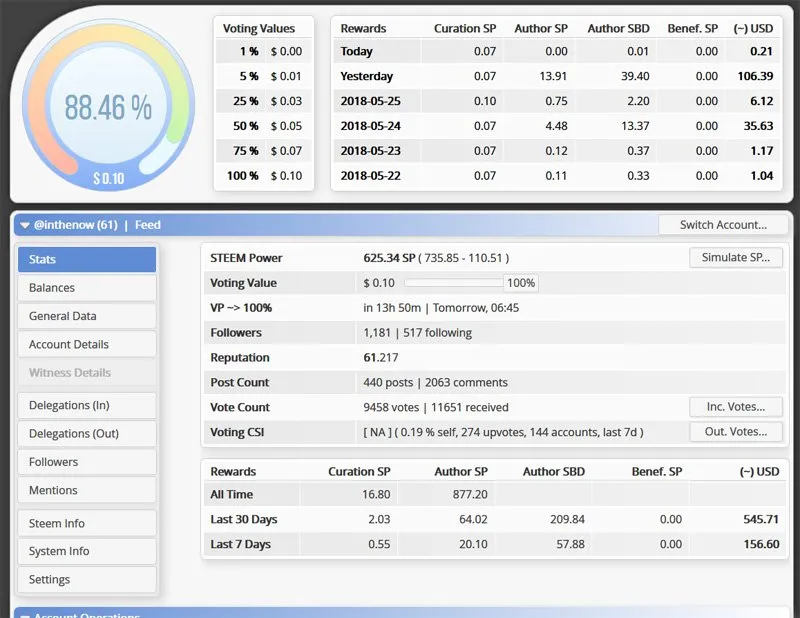The image size is (800, 618).
Task: Click the Yesterday rewards row label
Action: tap(367, 77)
